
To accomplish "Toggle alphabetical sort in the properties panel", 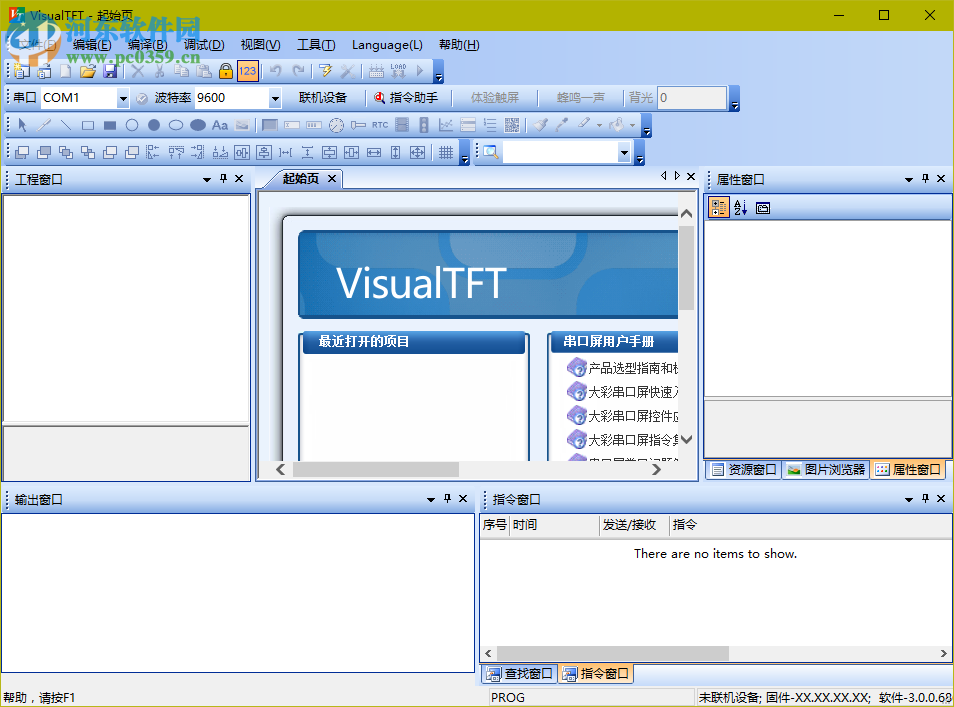I will click(x=740, y=207).
